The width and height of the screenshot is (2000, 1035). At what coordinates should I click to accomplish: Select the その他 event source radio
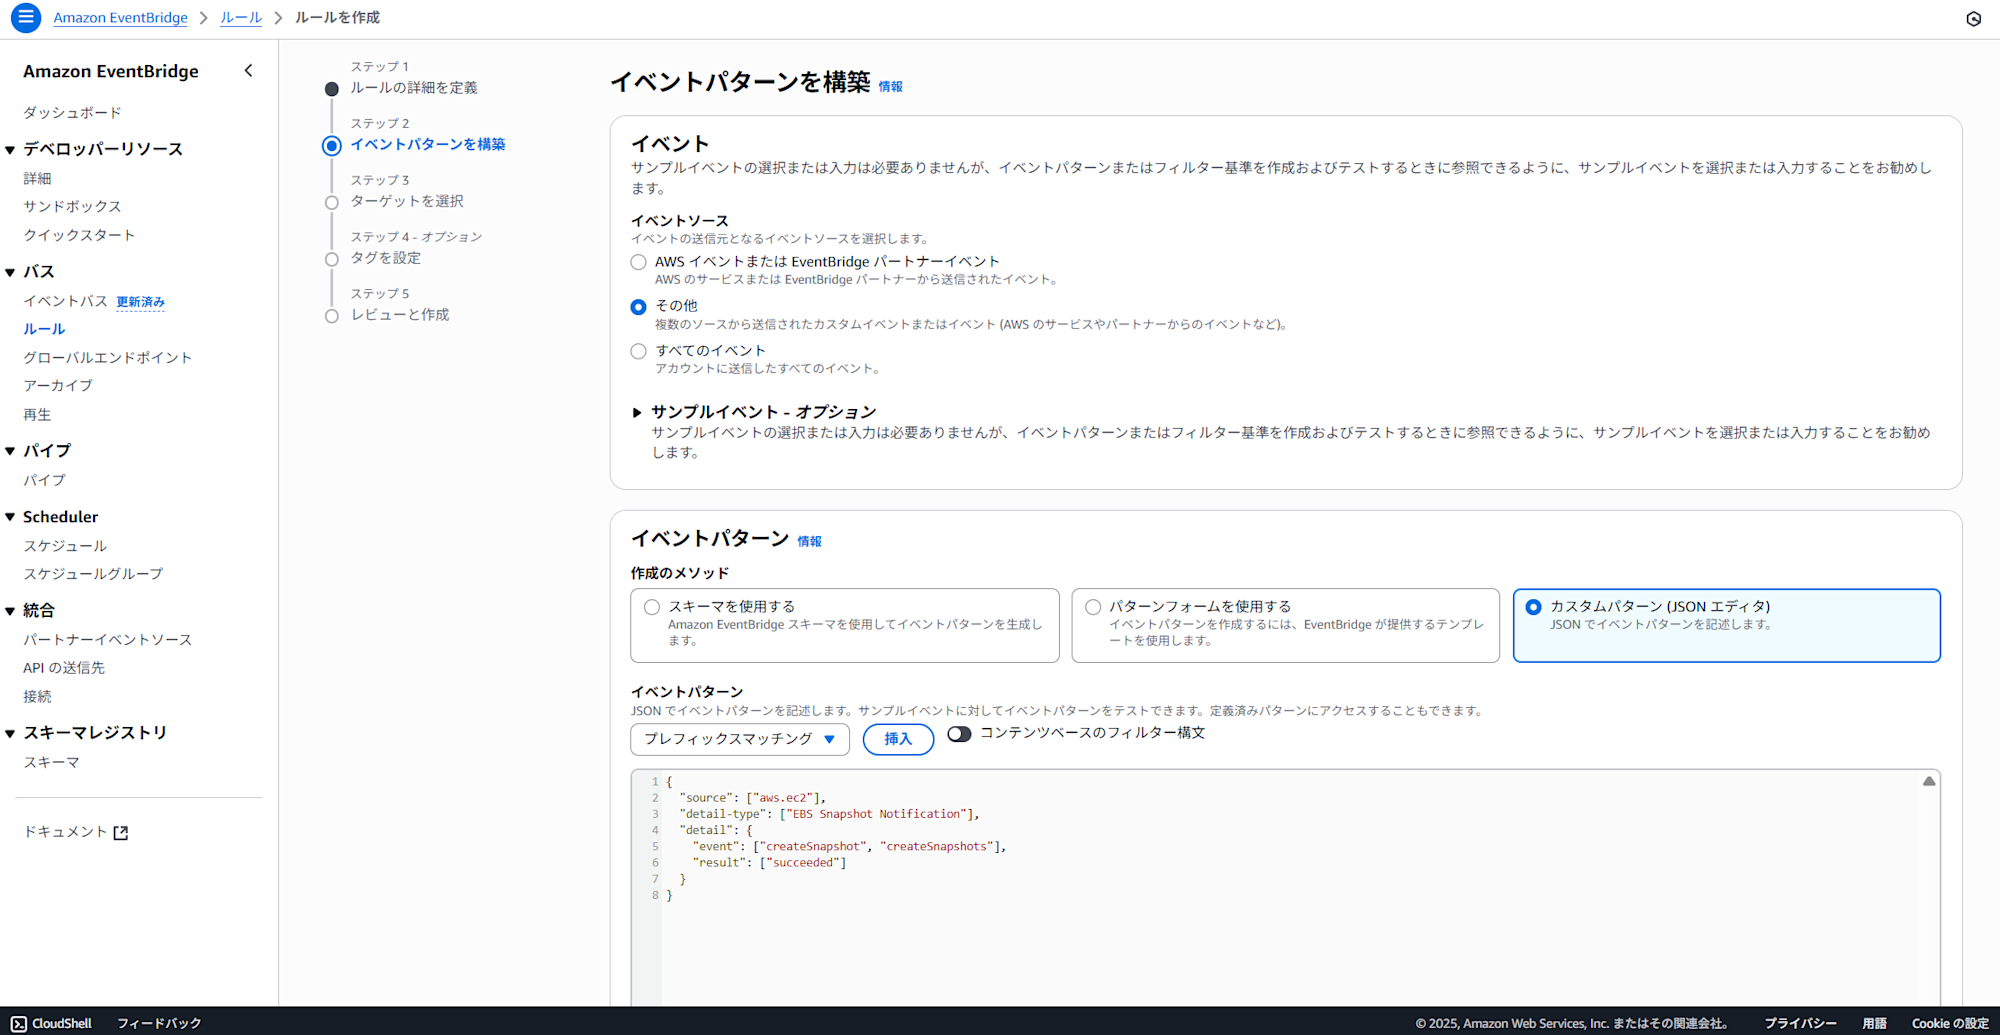pyautogui.click(x=638, y=307)
